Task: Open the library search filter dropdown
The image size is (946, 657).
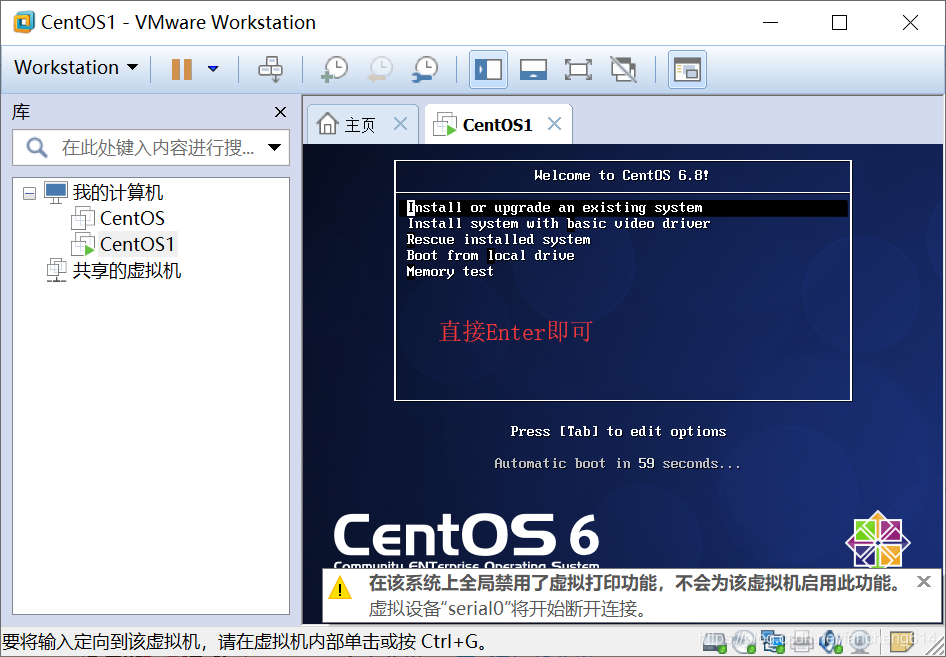Action: point(275,147)
